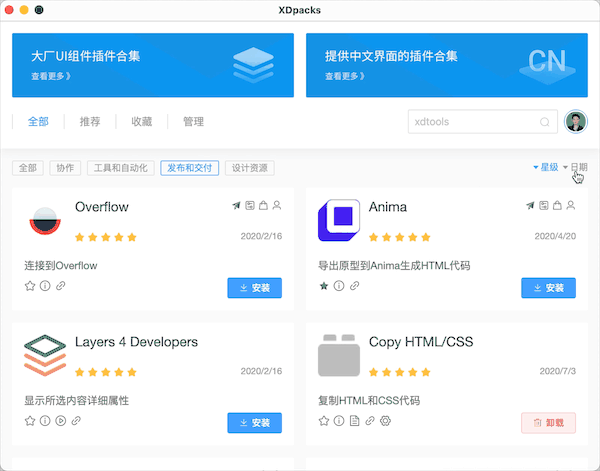Play video demo for Layers 4 Developers
Viewport: 600px width, 471px height.
coord(60,421)
